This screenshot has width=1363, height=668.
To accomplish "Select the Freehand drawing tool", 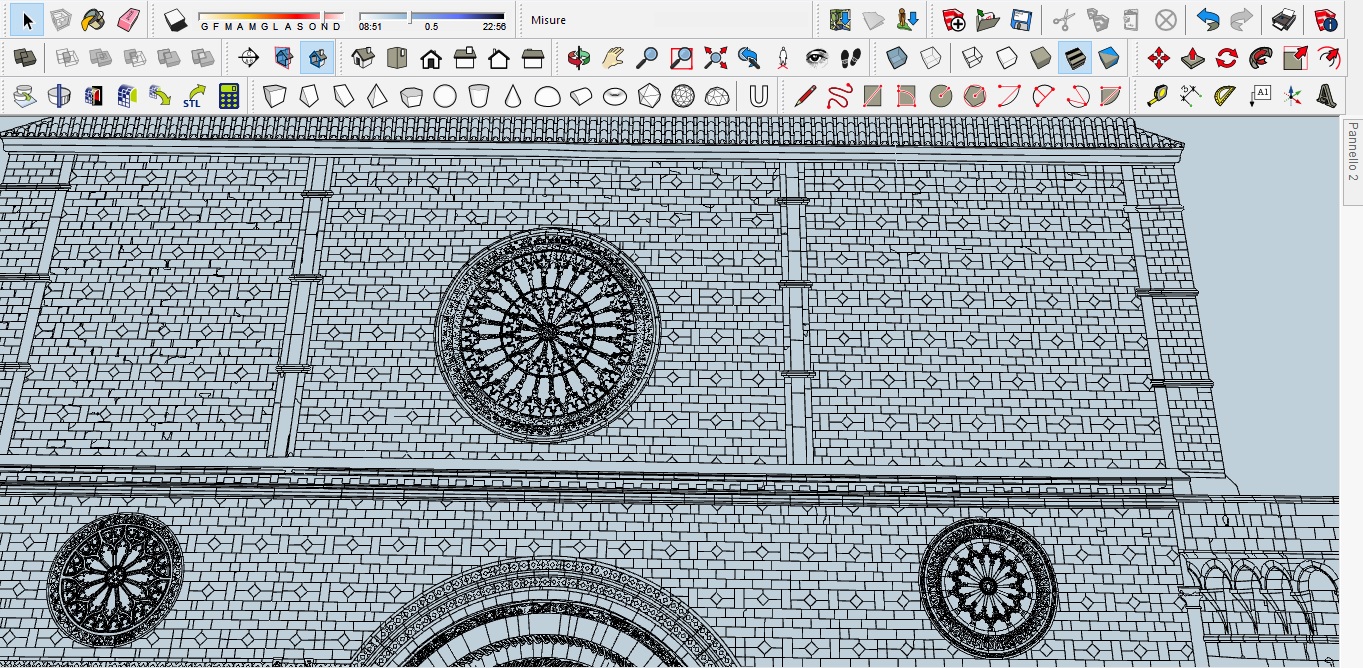I will click(x=839, y=96).
